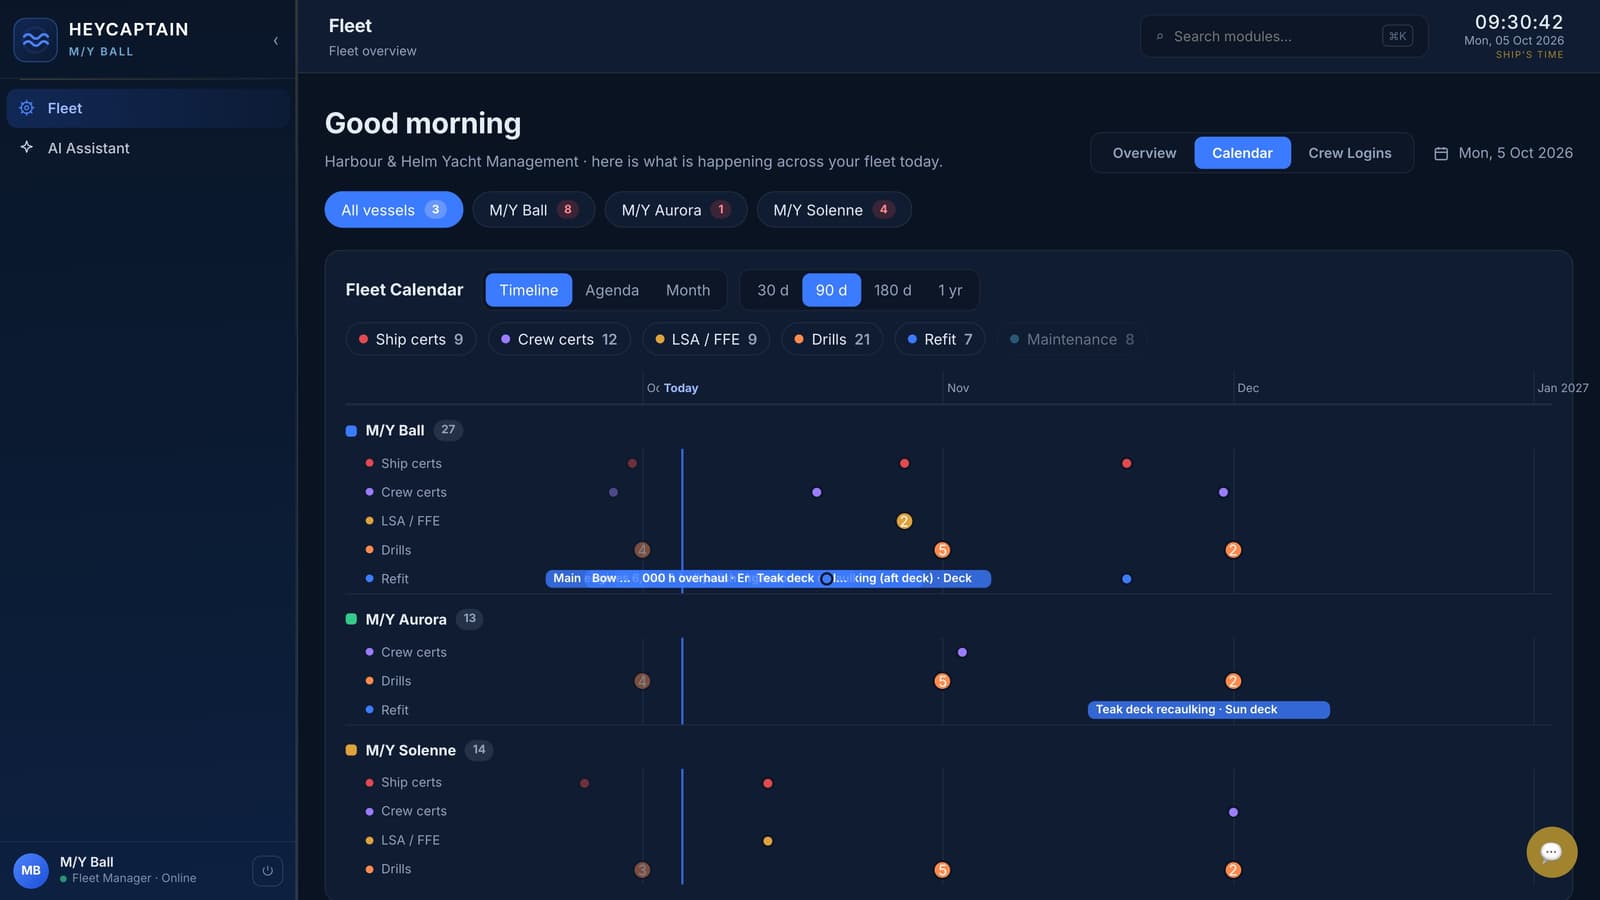Collapse the M/Y Aurora vessel group
The image size is (1600, 900).
click(414, 619)
